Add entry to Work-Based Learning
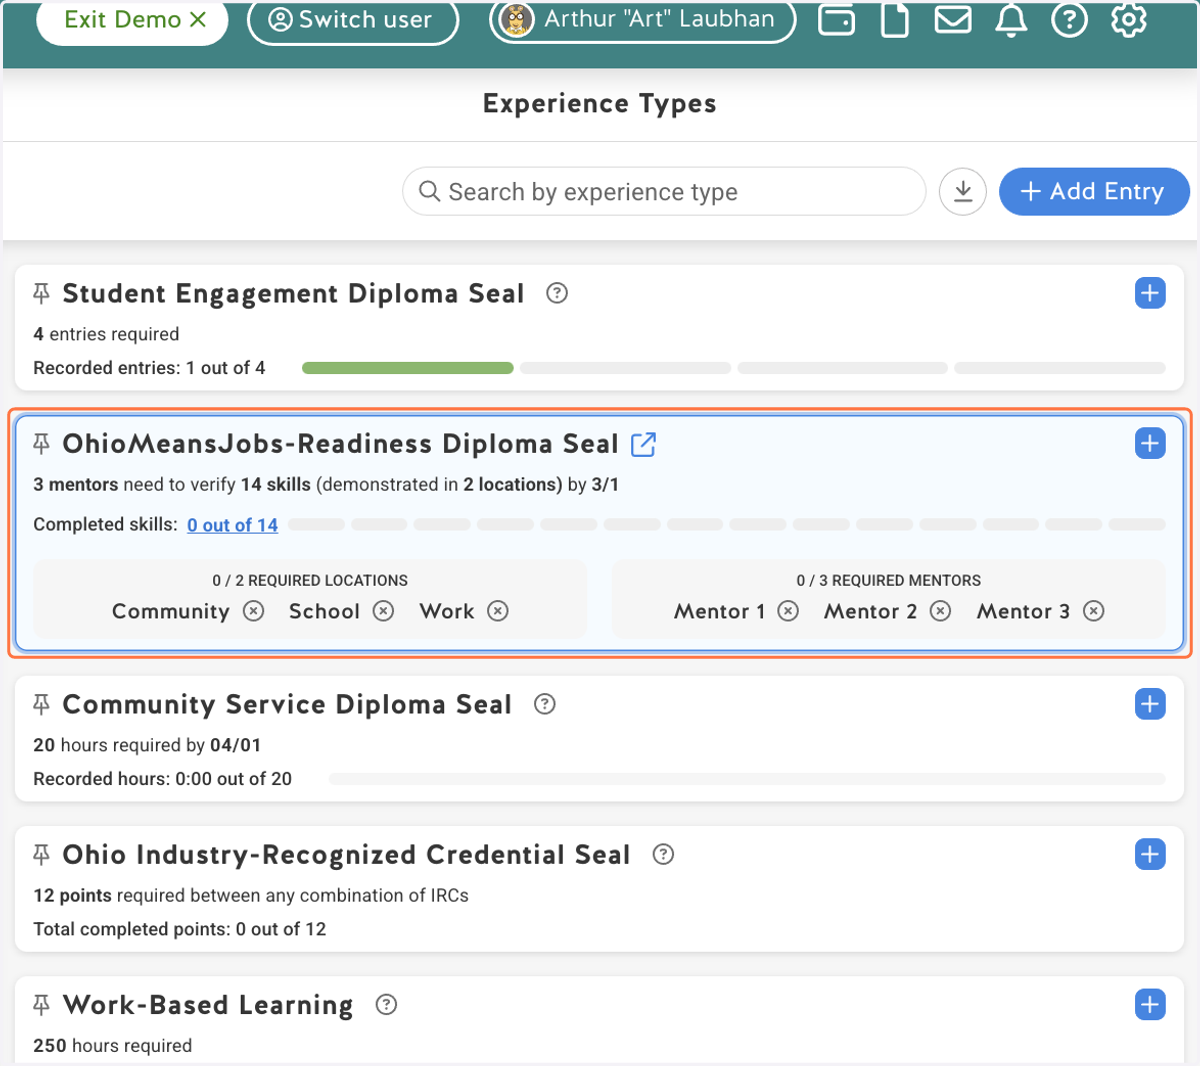Image resolution: width=1200 pixels, height=1066 pixels. coord(1150,1005)
